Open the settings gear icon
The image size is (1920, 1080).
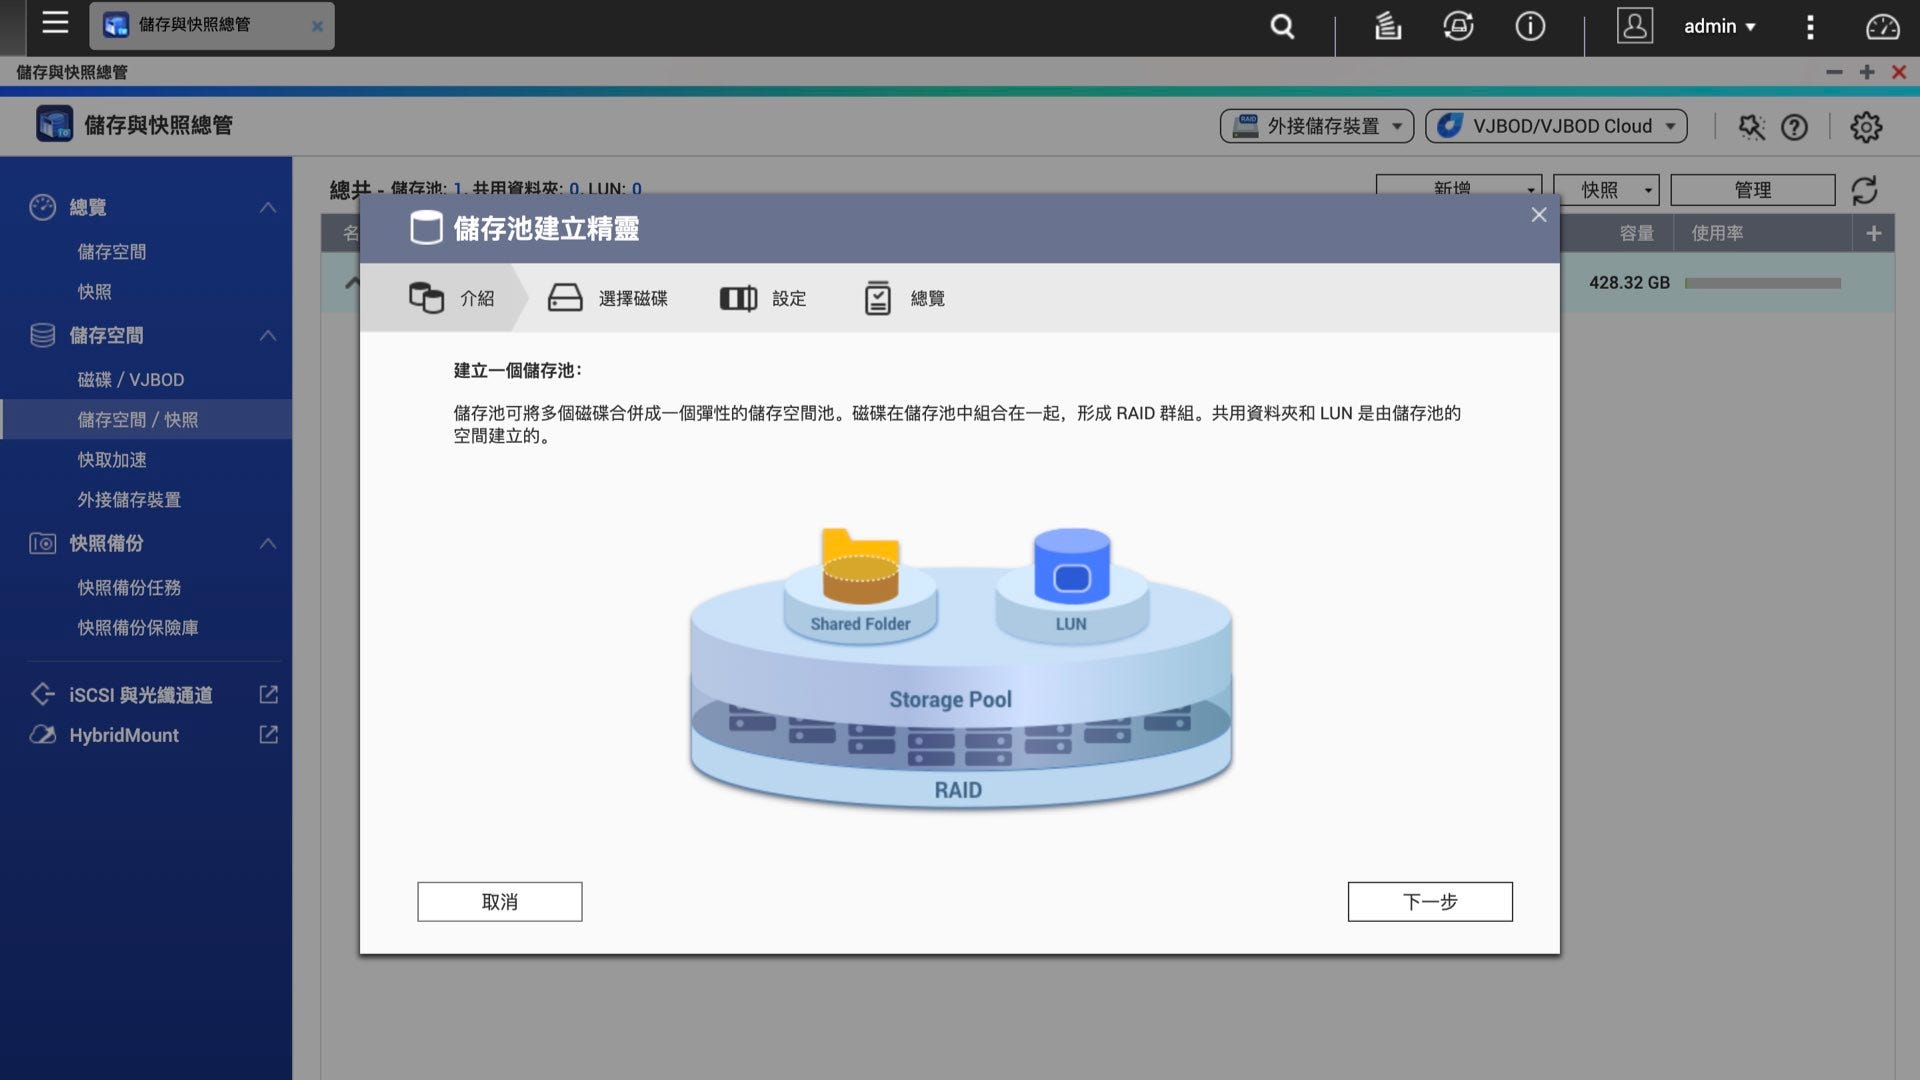(x=1866, y=127)
